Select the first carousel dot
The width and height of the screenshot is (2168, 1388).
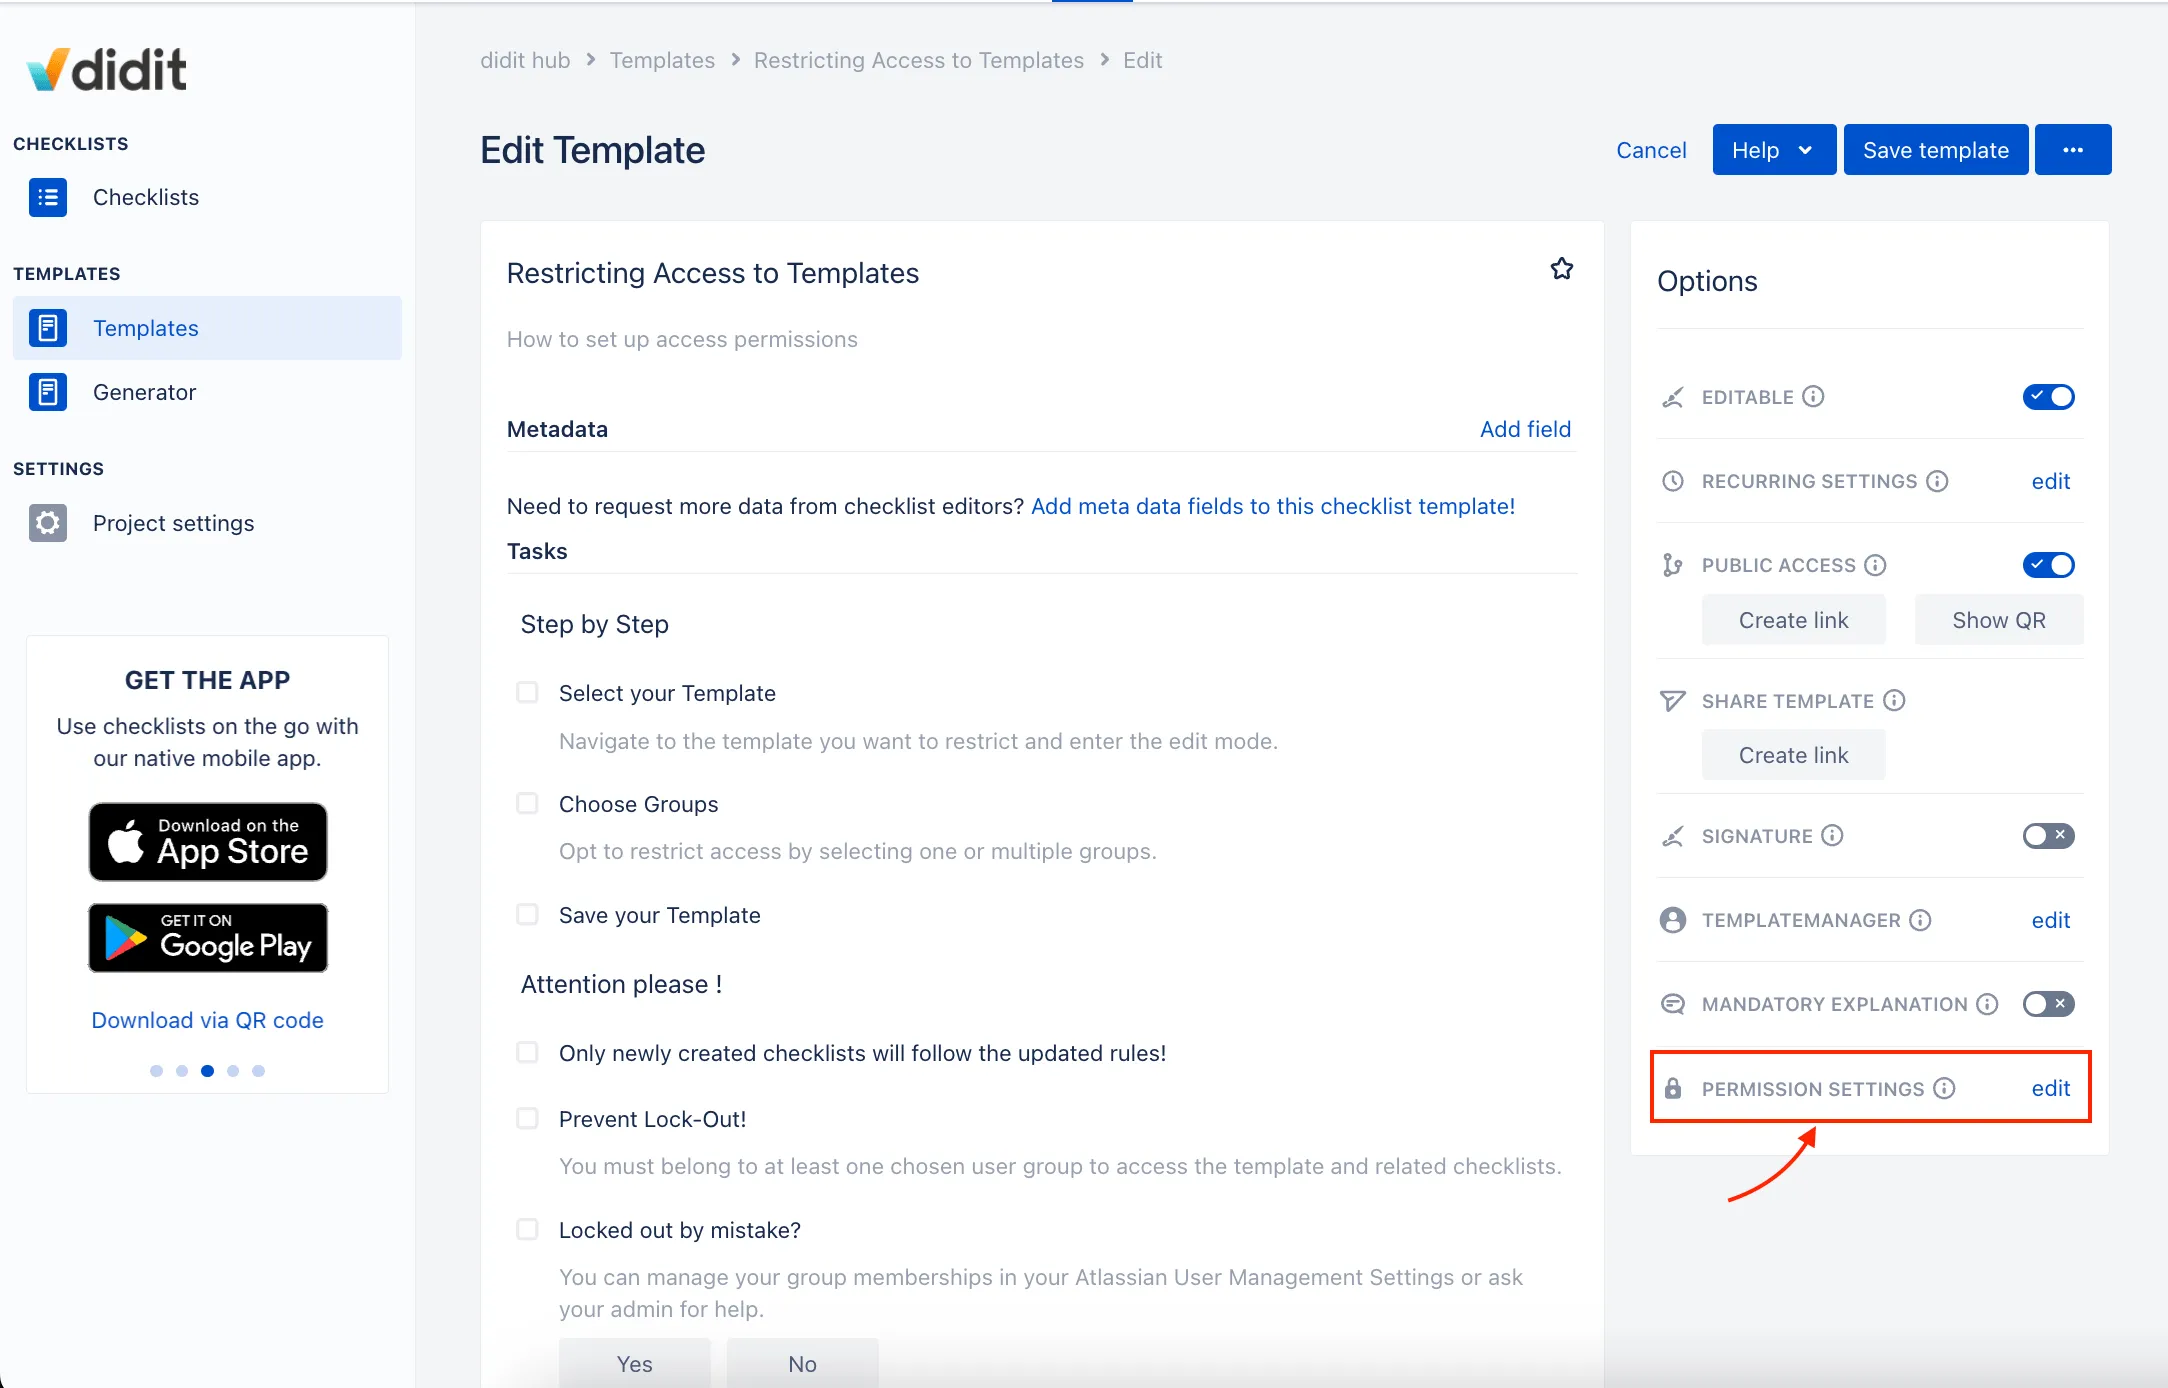156,1071
